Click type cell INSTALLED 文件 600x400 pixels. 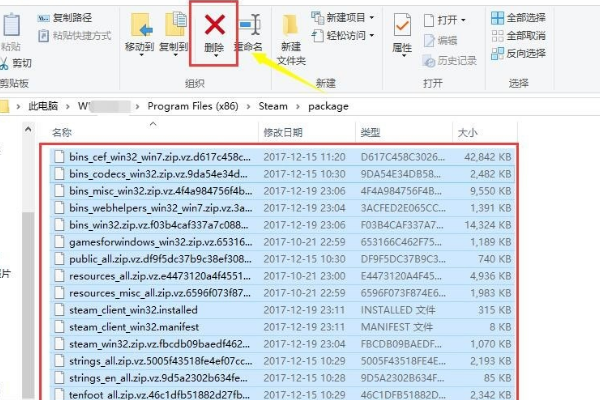(x=398, y=310)
